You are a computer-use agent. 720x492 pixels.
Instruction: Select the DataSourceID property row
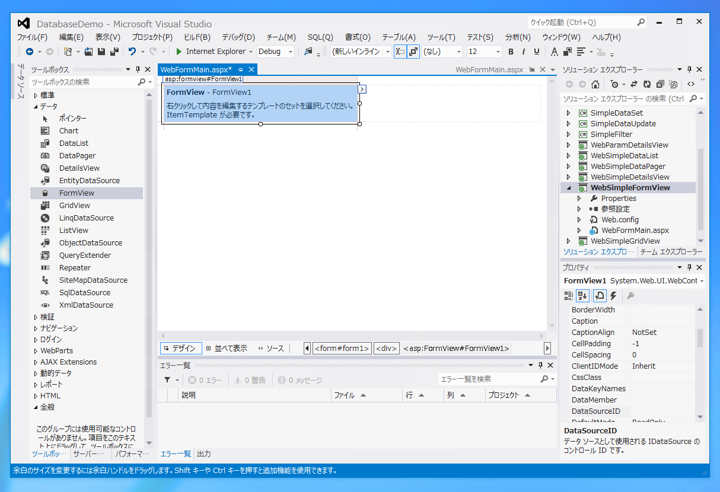pyautogui.click(x=633, y=411)
